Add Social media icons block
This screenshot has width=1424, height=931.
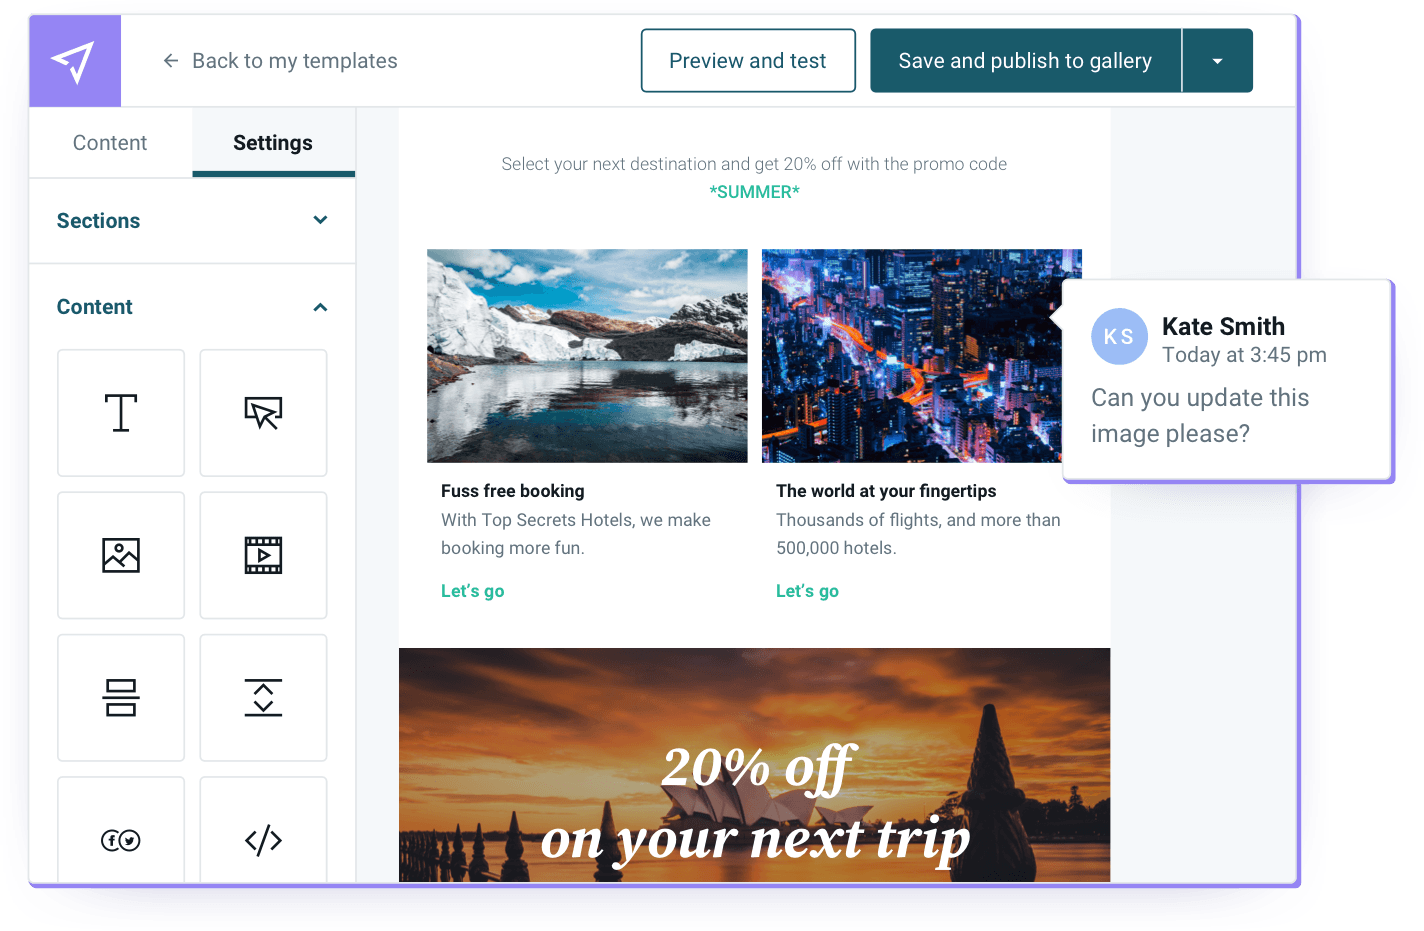121,830
